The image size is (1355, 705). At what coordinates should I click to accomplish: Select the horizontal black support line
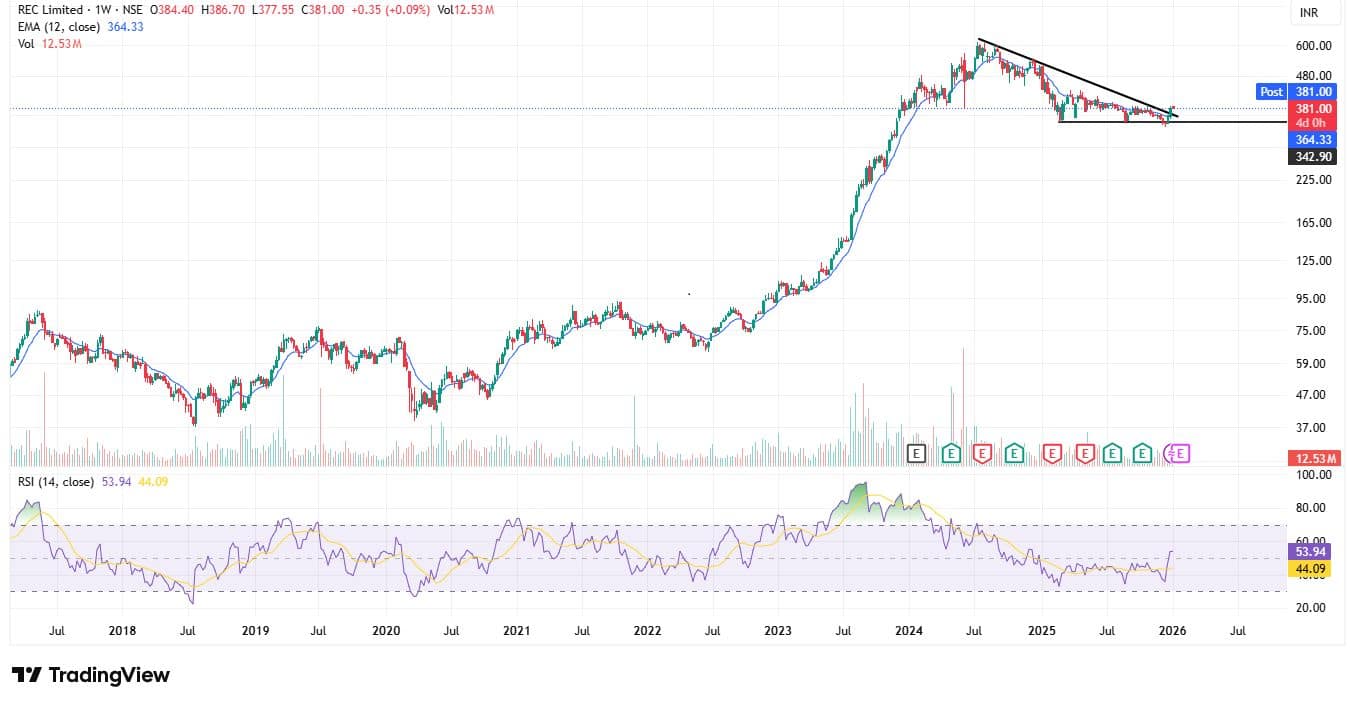click(1170, 122)
